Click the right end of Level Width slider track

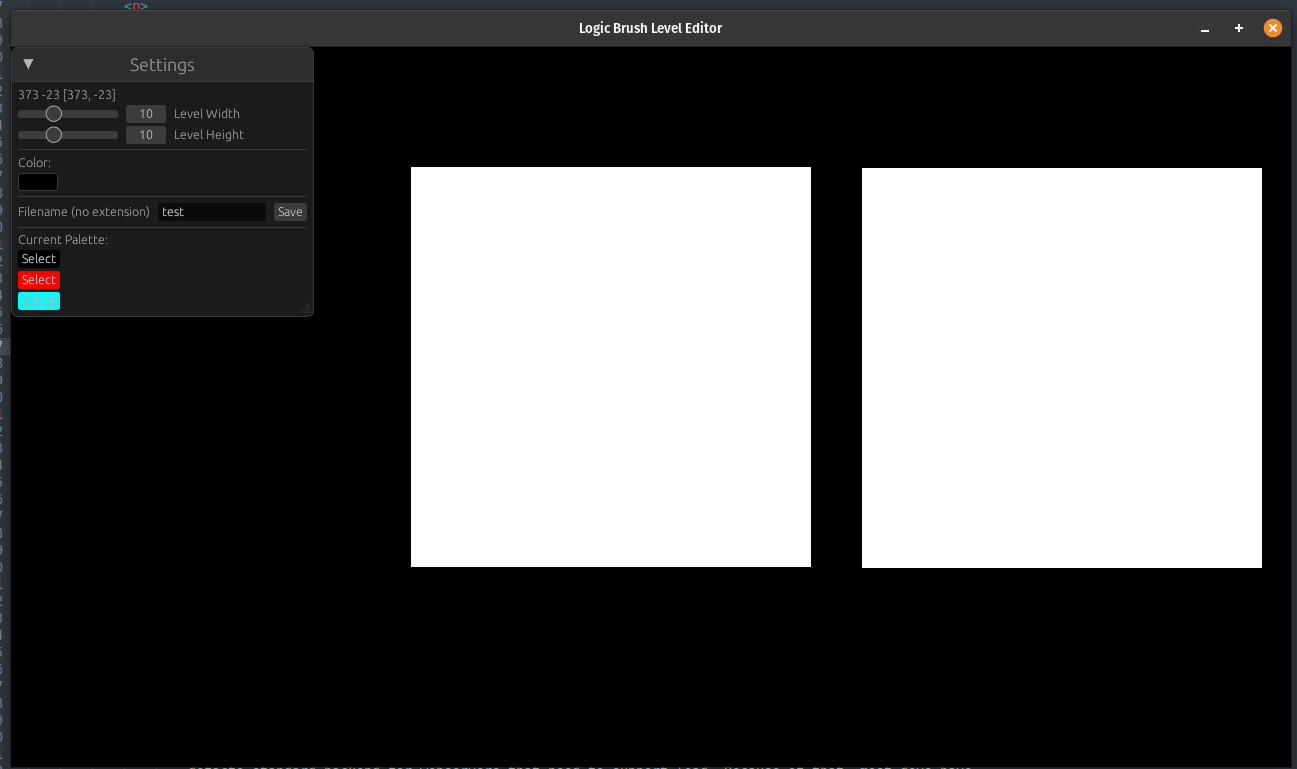point(114,114)
